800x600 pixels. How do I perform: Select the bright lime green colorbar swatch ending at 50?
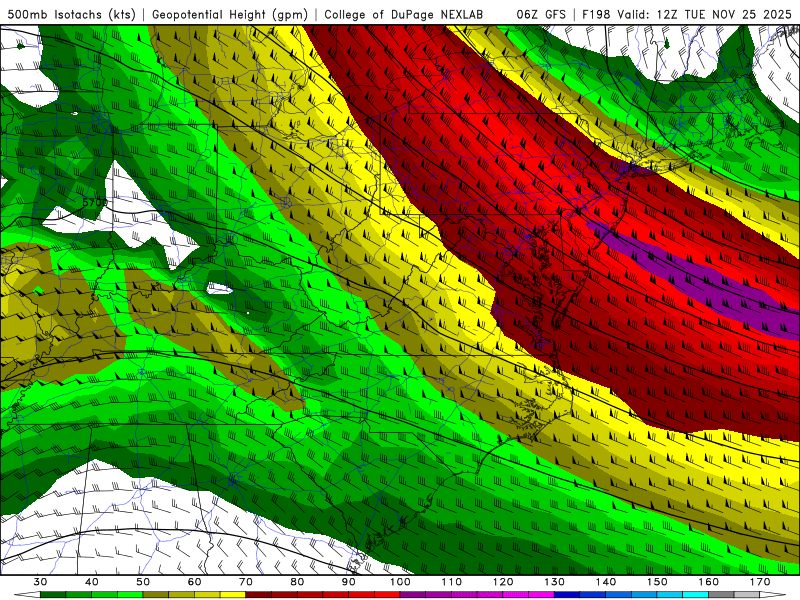(130, 594)
